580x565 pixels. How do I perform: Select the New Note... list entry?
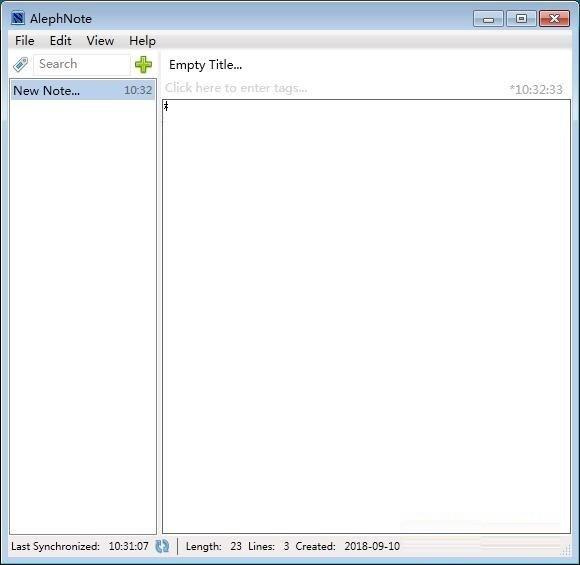(82, 90)
